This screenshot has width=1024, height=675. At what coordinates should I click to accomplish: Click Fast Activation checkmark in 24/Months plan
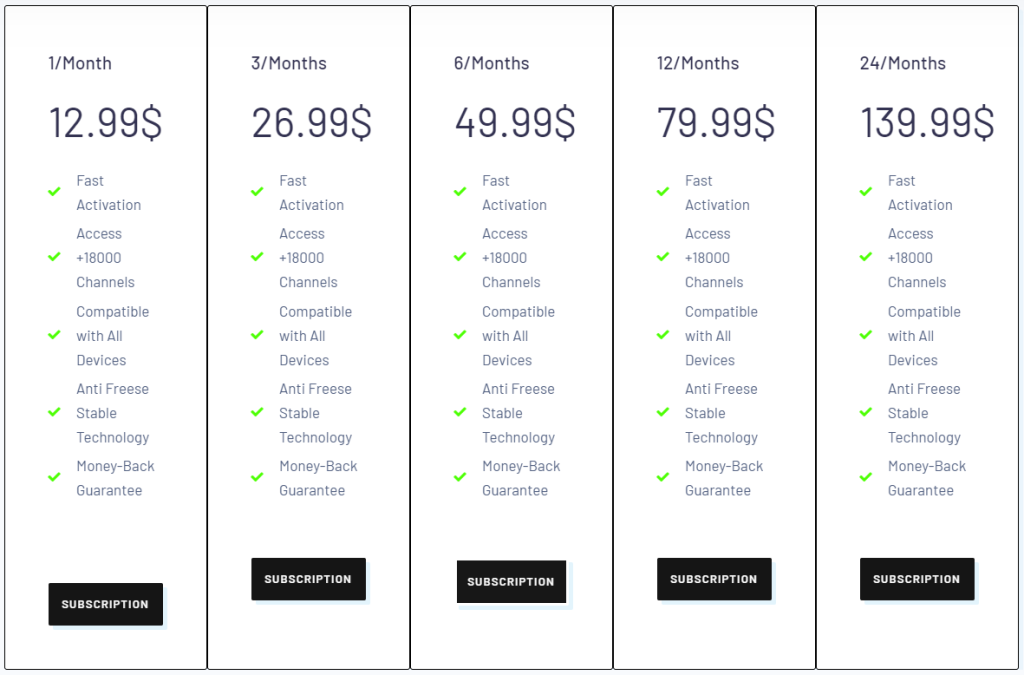pos(866,192)
